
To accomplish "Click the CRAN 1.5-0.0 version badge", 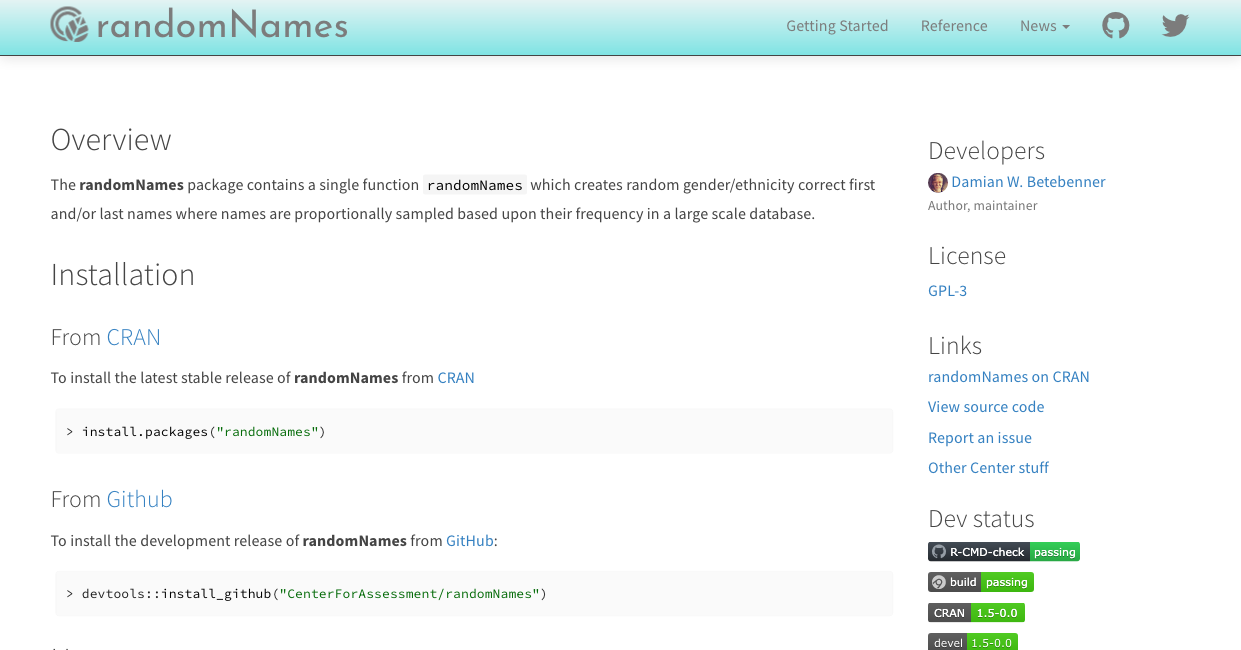I will (x=976, y=613).
